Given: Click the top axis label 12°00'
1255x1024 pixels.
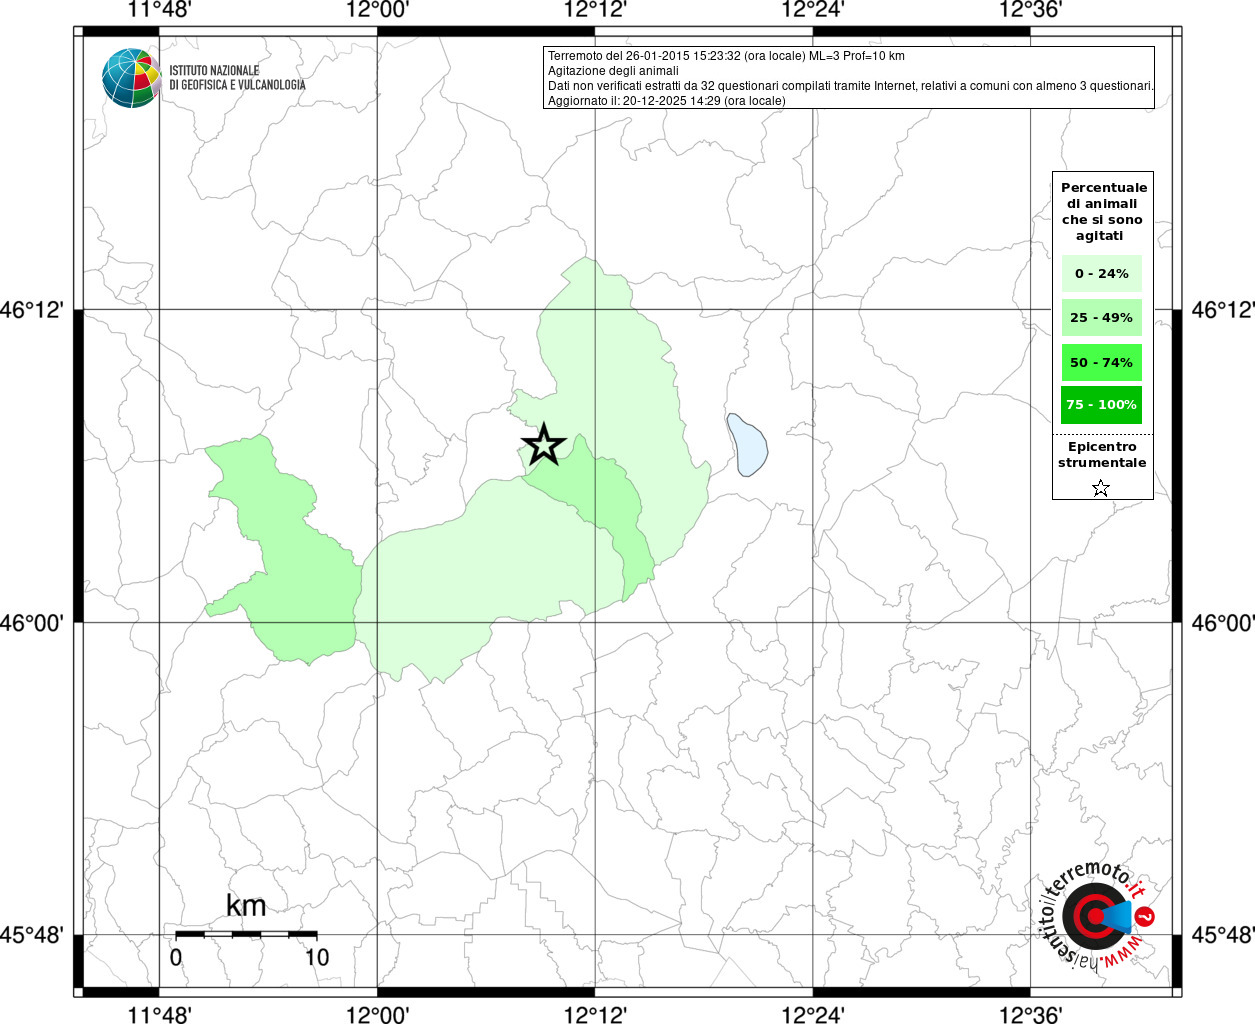Looking at the screenshot, I should click(377, 10).
